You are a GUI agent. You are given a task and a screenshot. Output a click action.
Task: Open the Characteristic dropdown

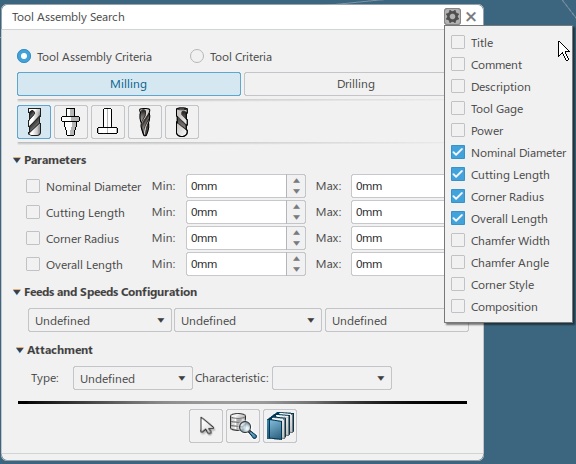pos(332,378)
